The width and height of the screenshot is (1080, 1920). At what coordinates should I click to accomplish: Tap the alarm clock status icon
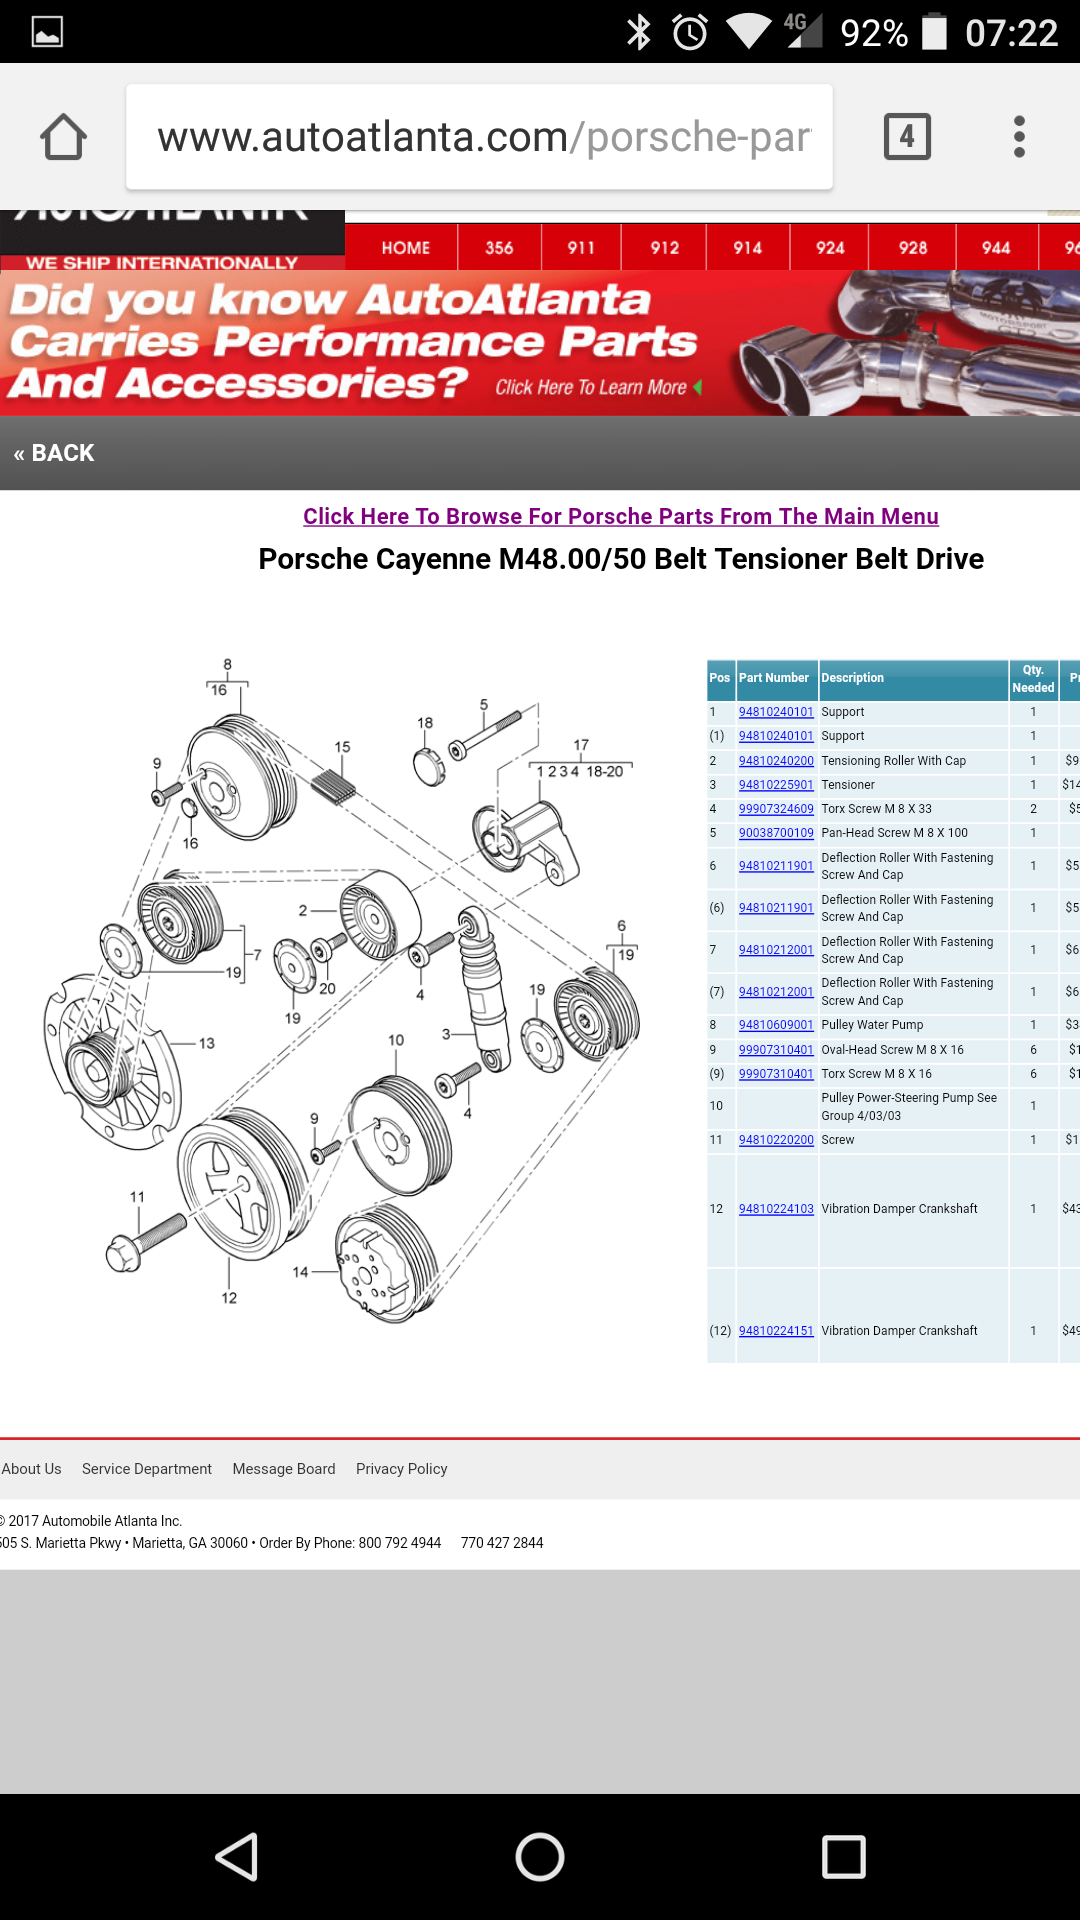[x=690, y=32]
